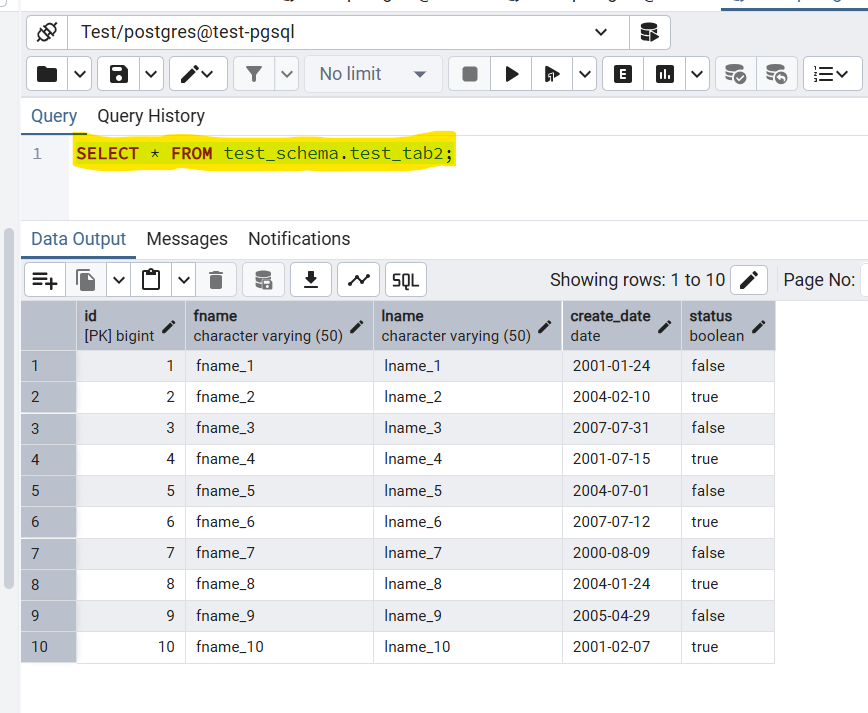The width and height of the screenshot is (868, 713).
Task: Click the rollback transaction icon
Action: click(x=777, y=74)
